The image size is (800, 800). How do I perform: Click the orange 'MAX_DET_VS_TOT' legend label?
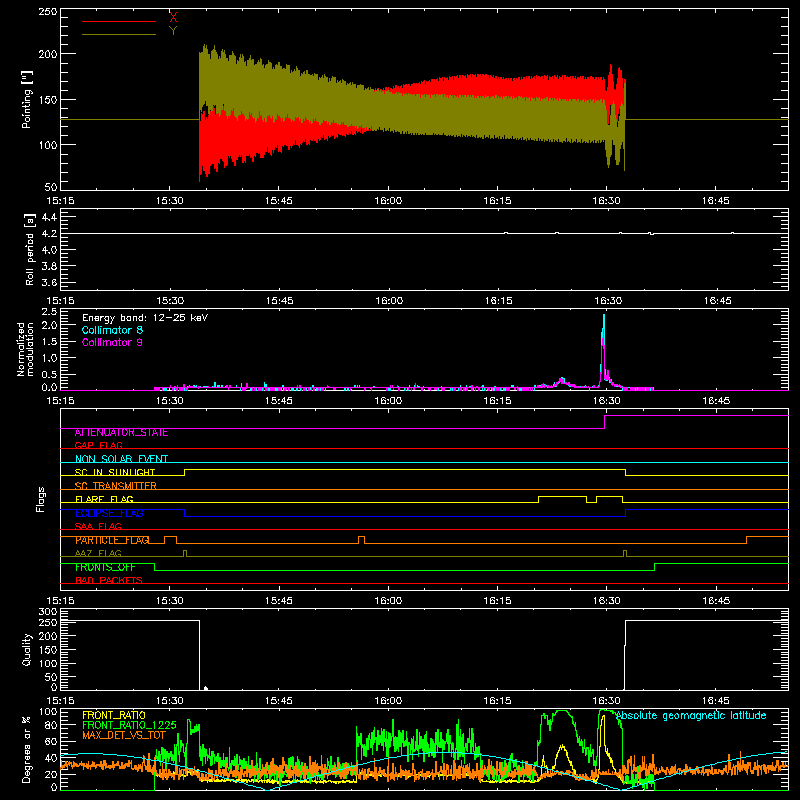[124, 735]
